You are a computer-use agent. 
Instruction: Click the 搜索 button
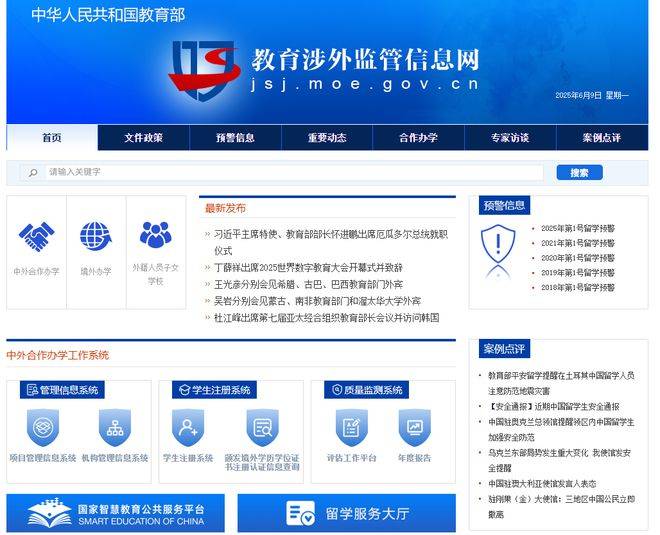[x=580, y=173]
